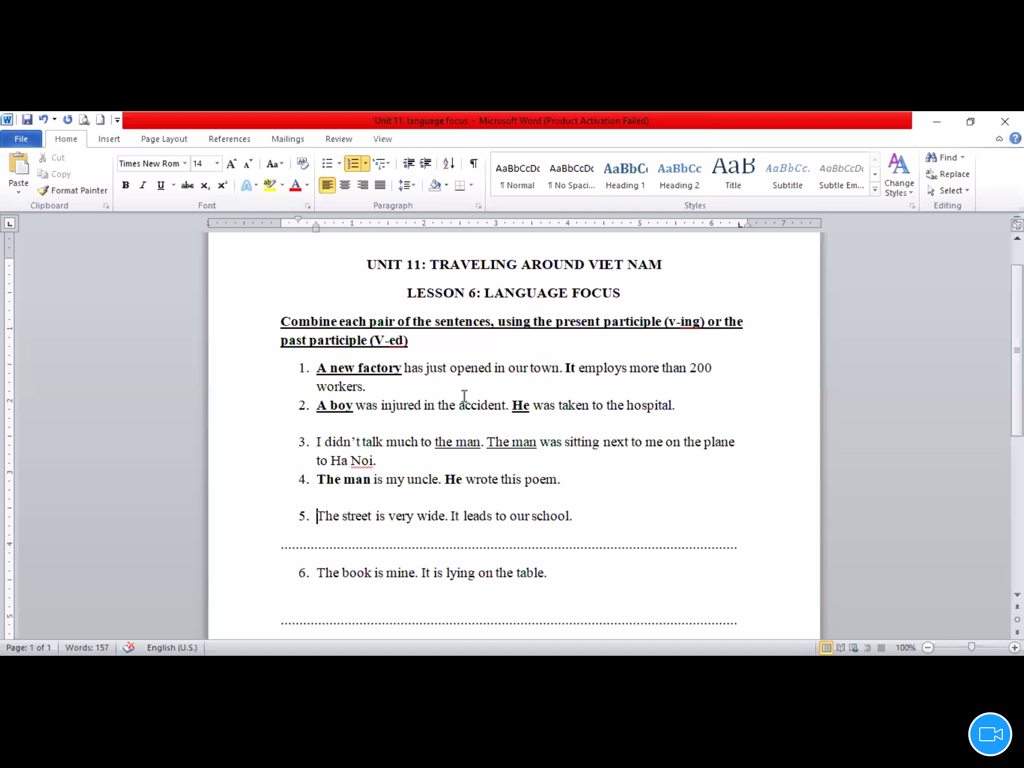Apply superscript formatting

[222, 185]
